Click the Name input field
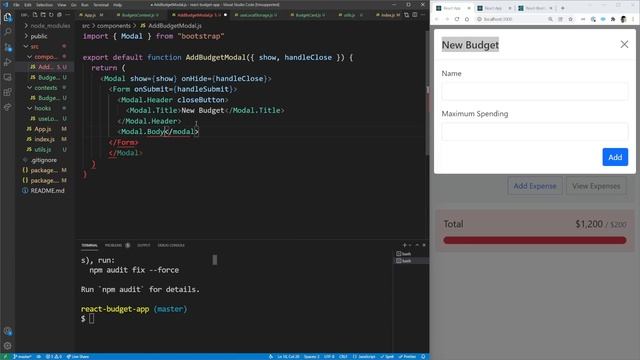 click(535, 91)
